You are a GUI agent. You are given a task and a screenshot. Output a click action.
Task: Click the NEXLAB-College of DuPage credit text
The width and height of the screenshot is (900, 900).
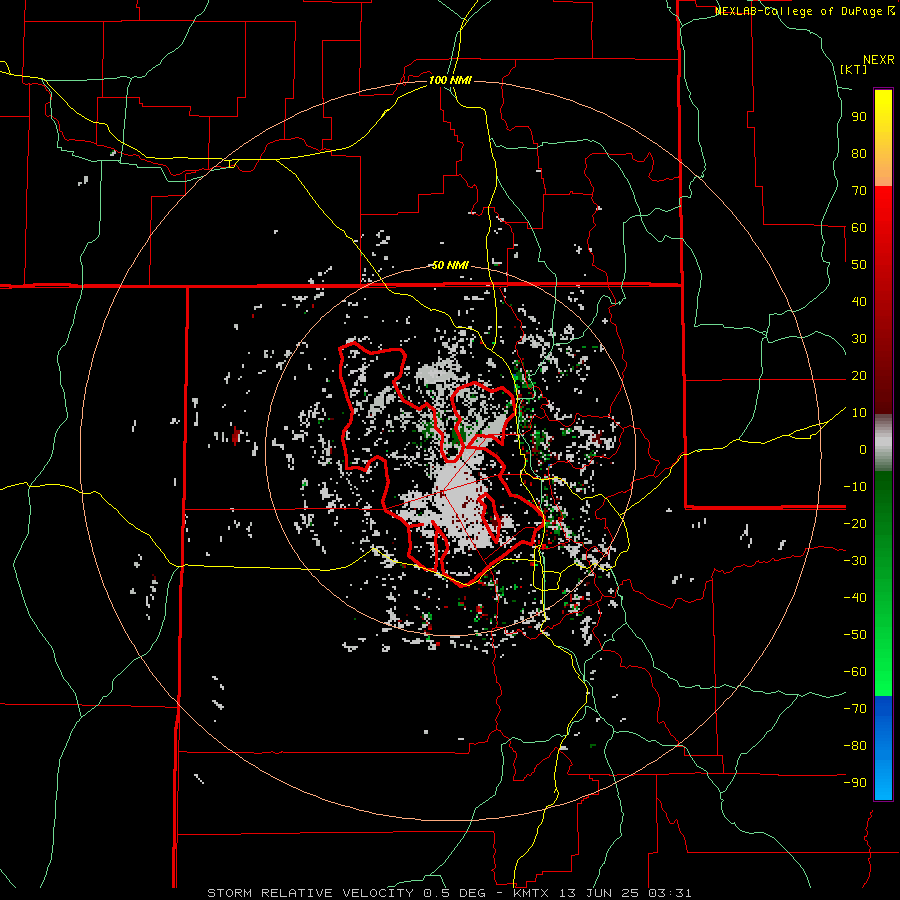(x=800, y=11)
